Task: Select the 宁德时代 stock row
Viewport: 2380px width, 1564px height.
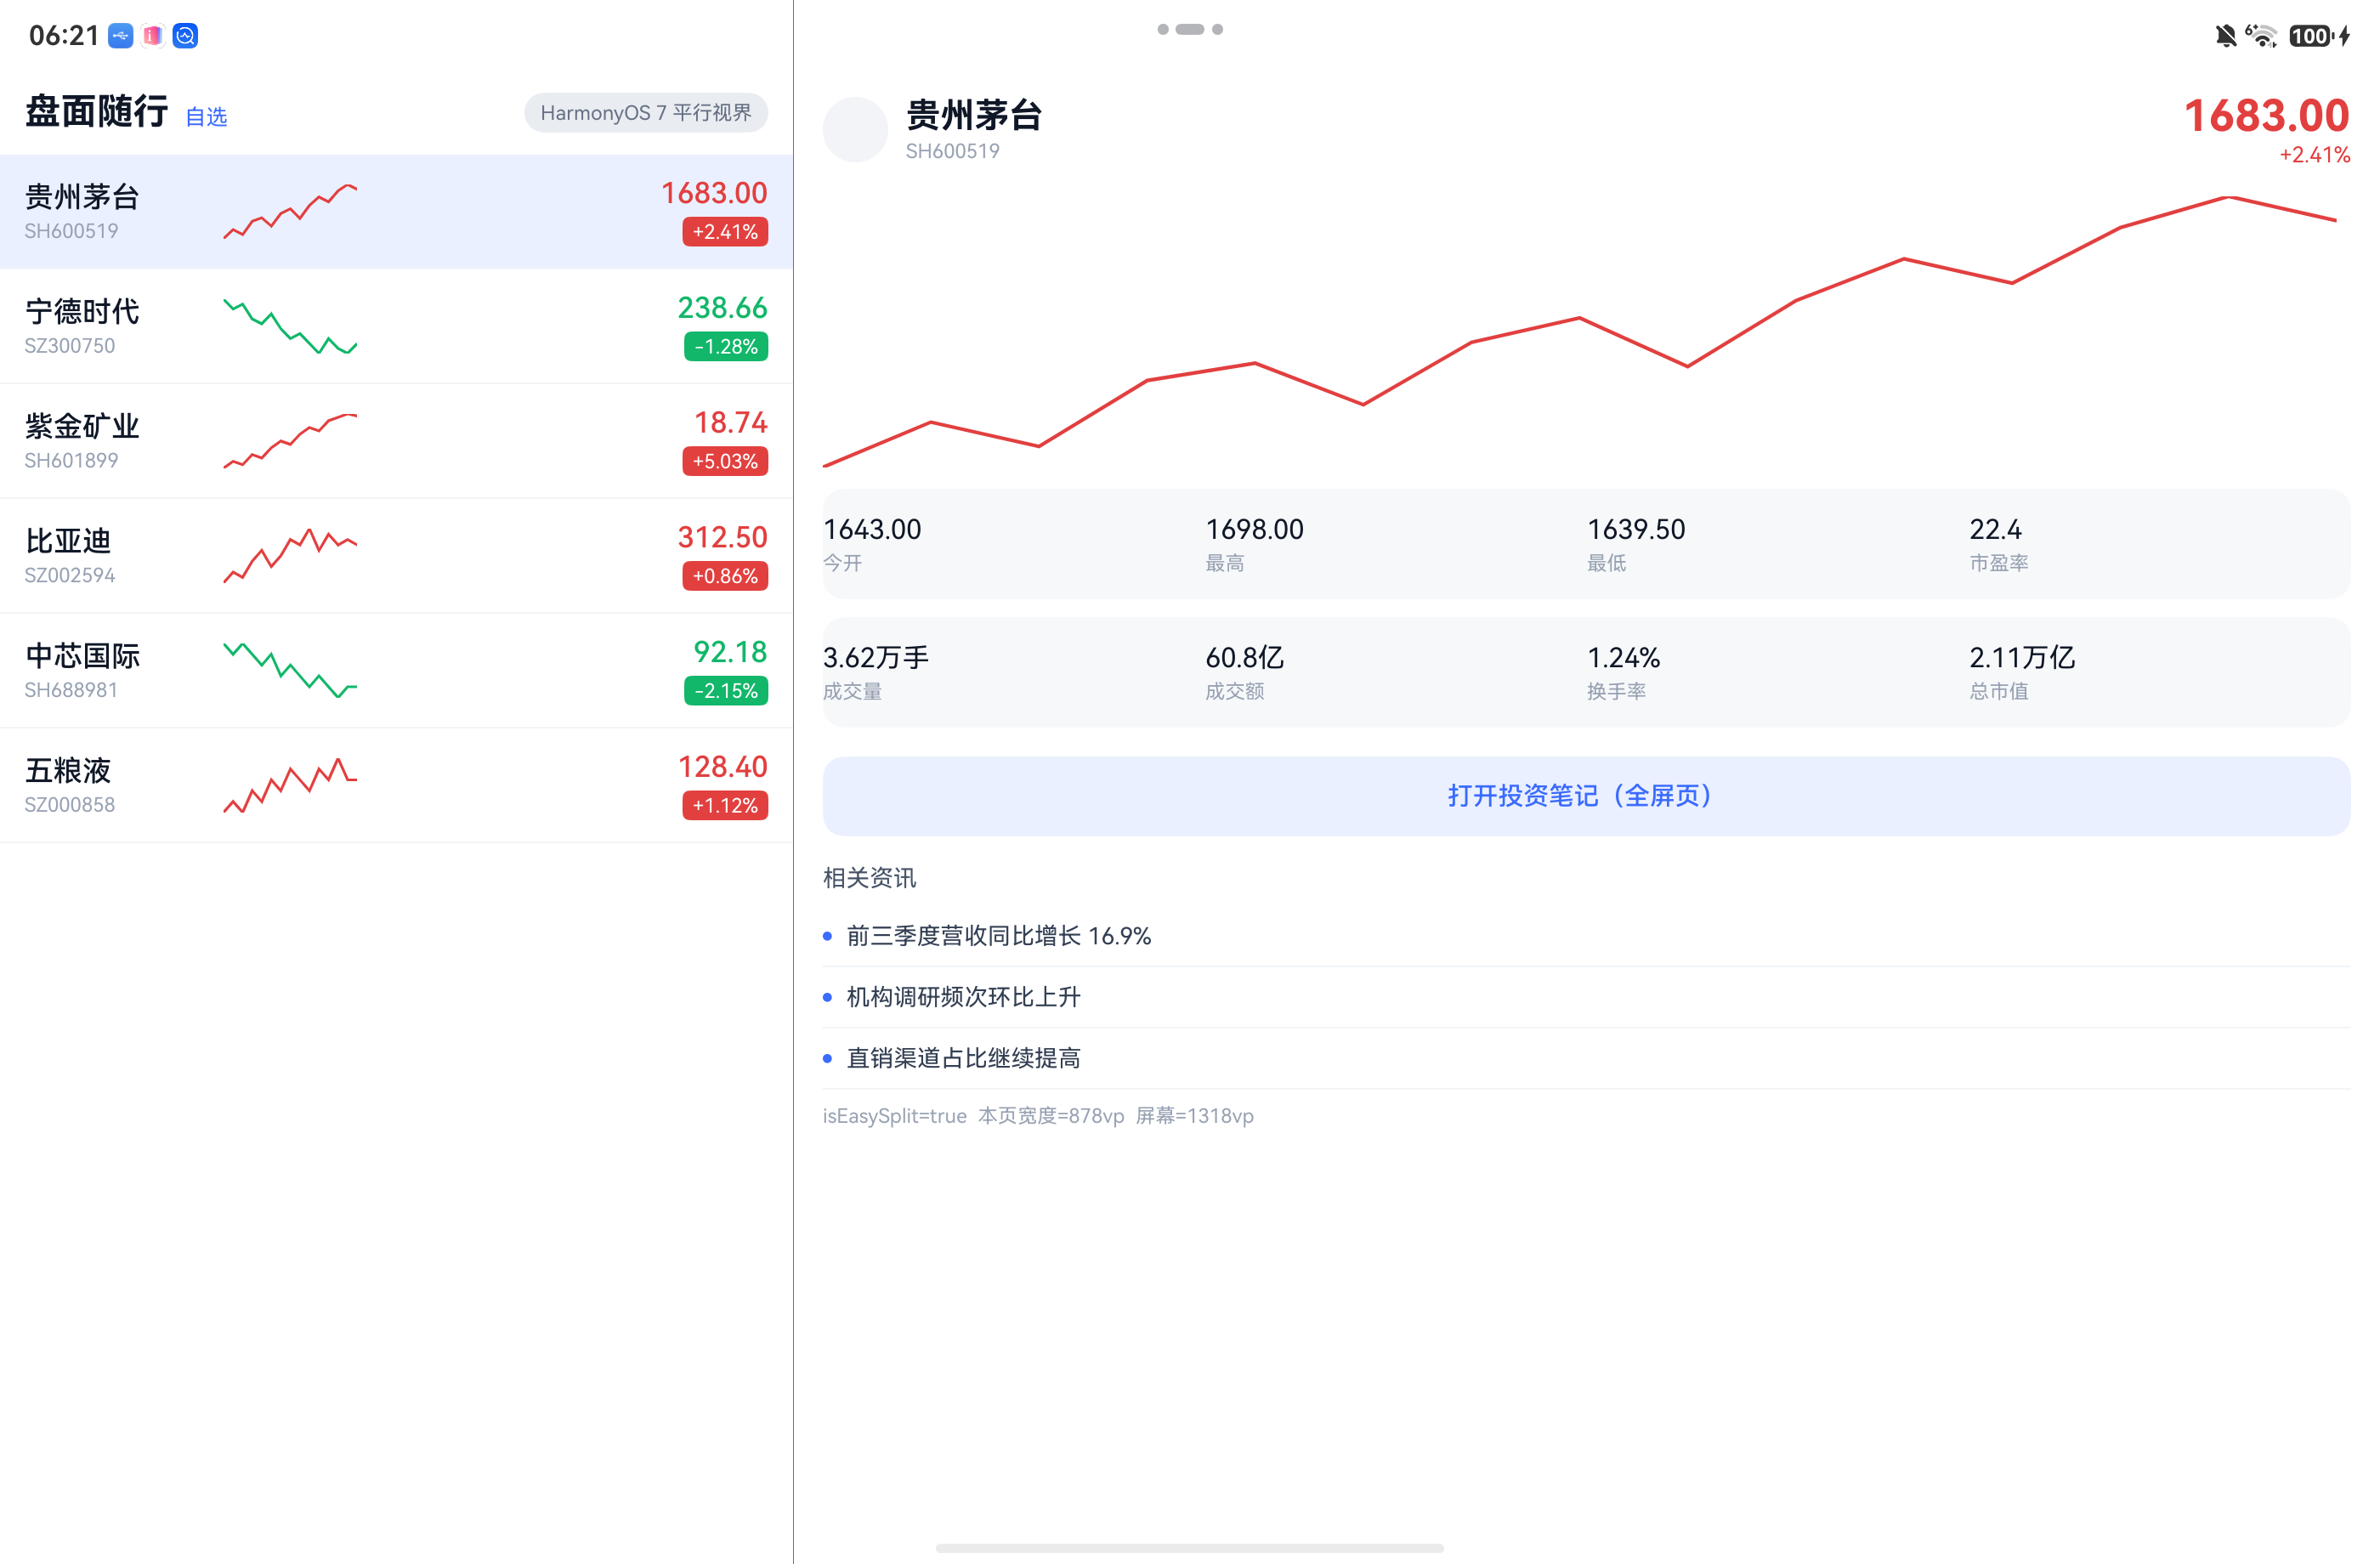Action: click(x=396, y=326)
